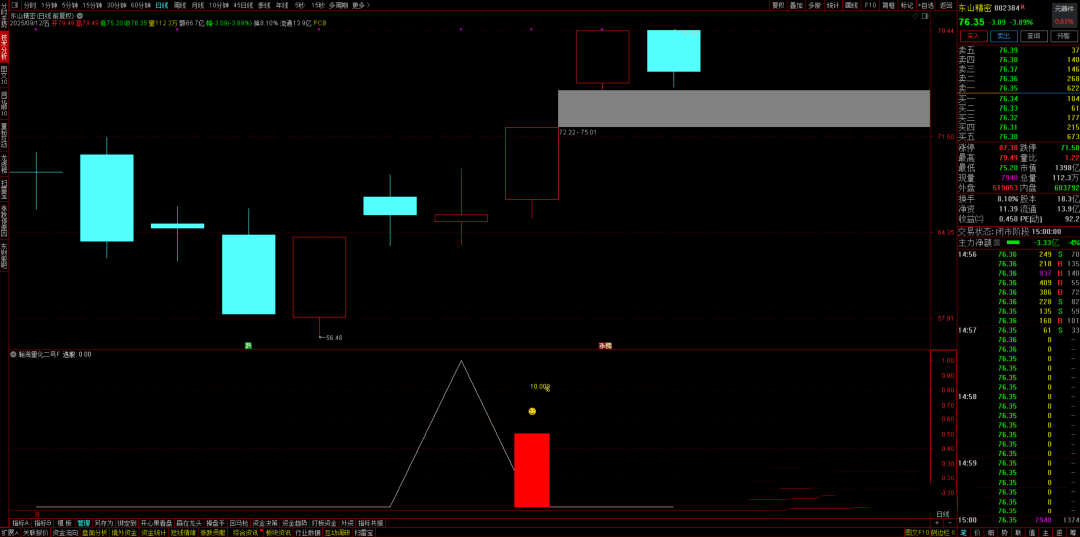
Task: Toggle side panel icon above price axis
Action: [925, 16]
